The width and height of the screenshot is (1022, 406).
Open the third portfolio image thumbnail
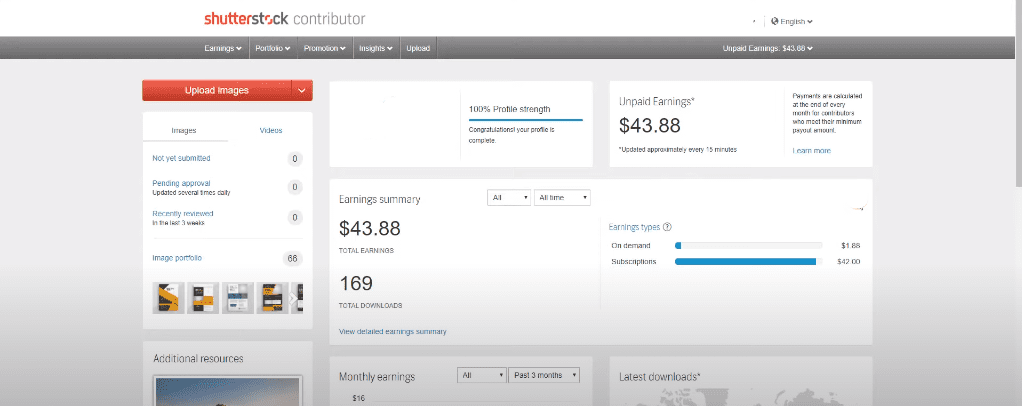pyautogui.click(x=238, y=298)
